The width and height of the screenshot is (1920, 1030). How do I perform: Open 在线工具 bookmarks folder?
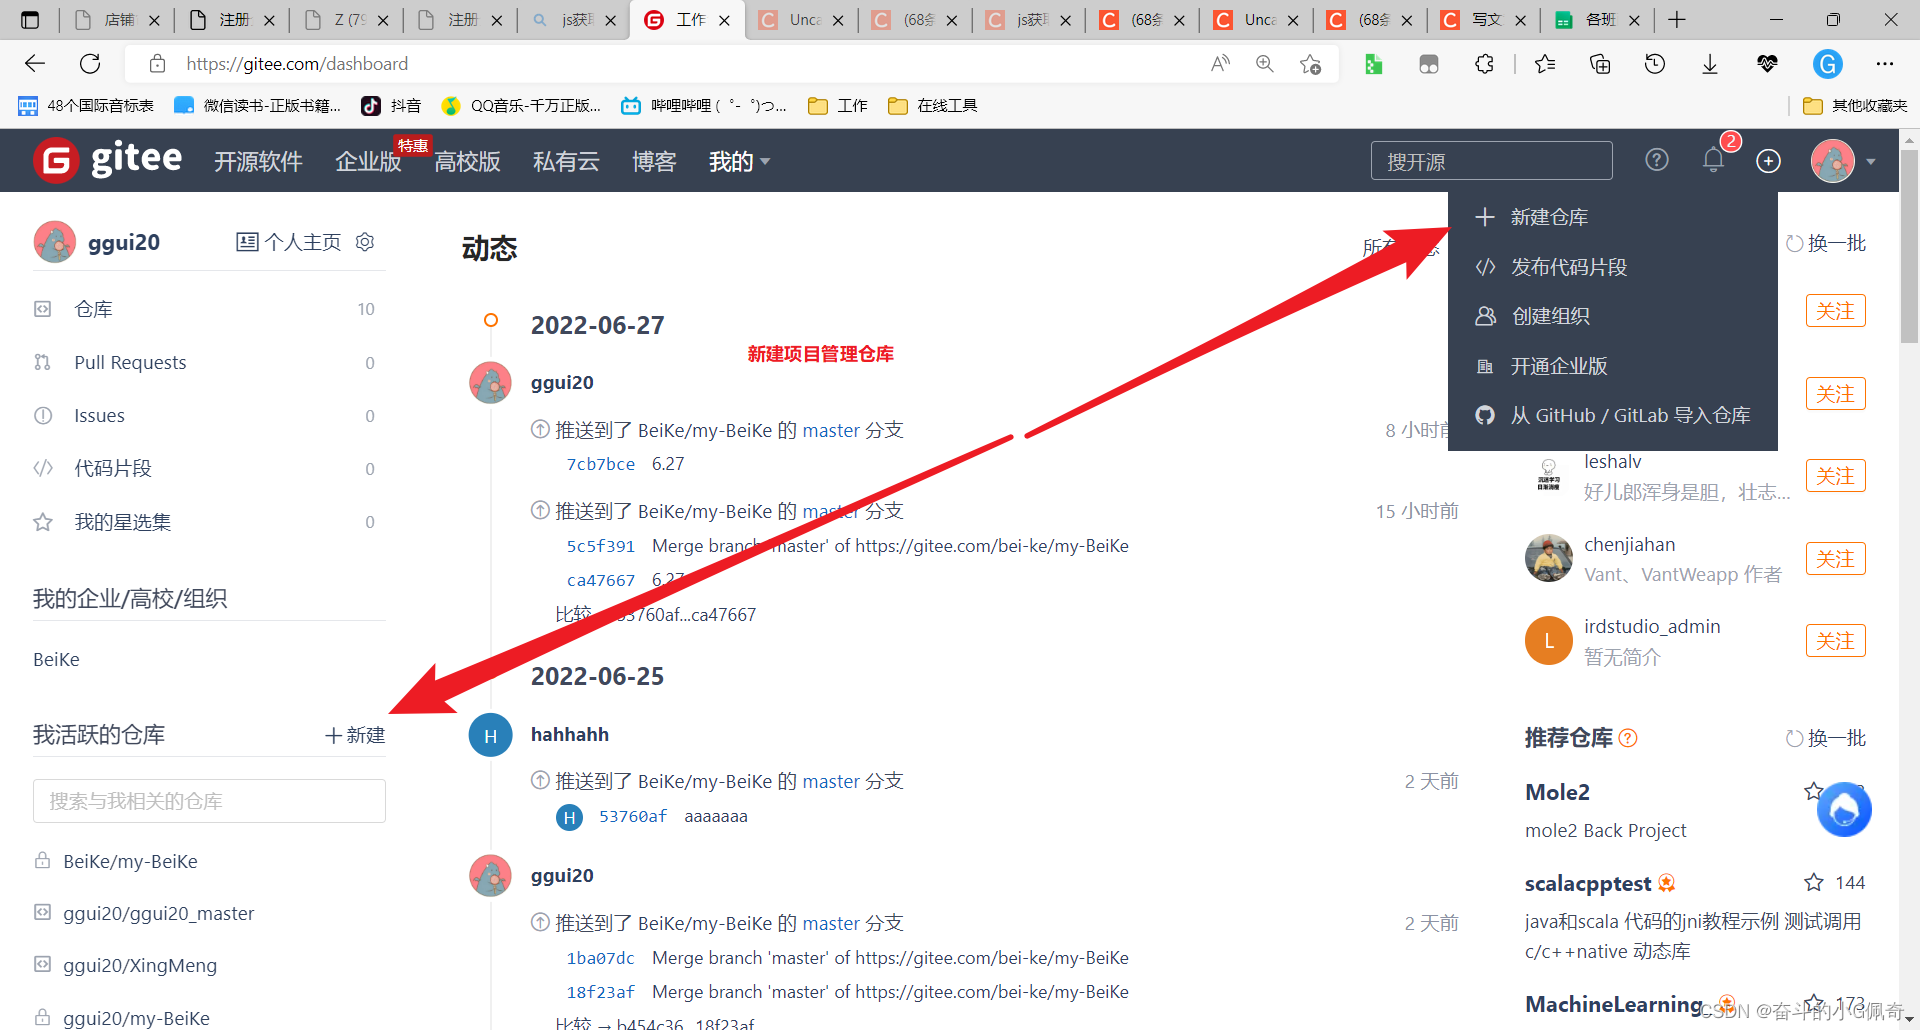point(933,105)
